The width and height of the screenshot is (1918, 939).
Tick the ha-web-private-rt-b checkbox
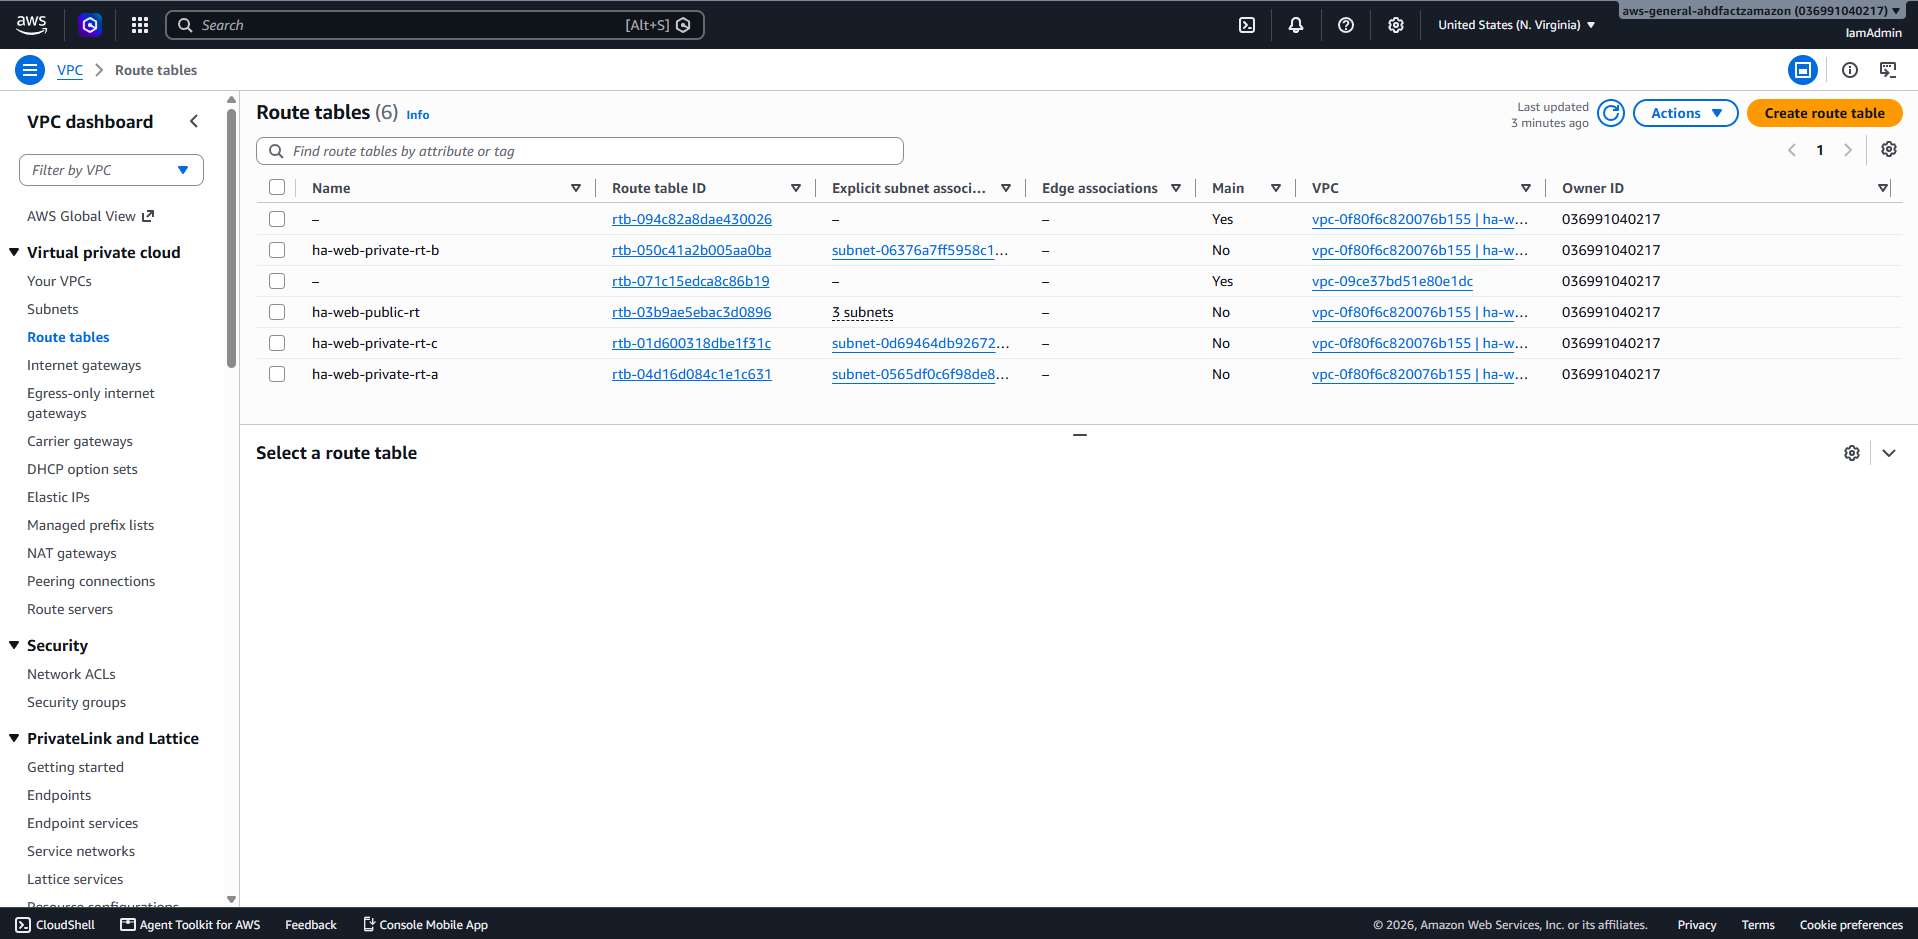point(277,250)
